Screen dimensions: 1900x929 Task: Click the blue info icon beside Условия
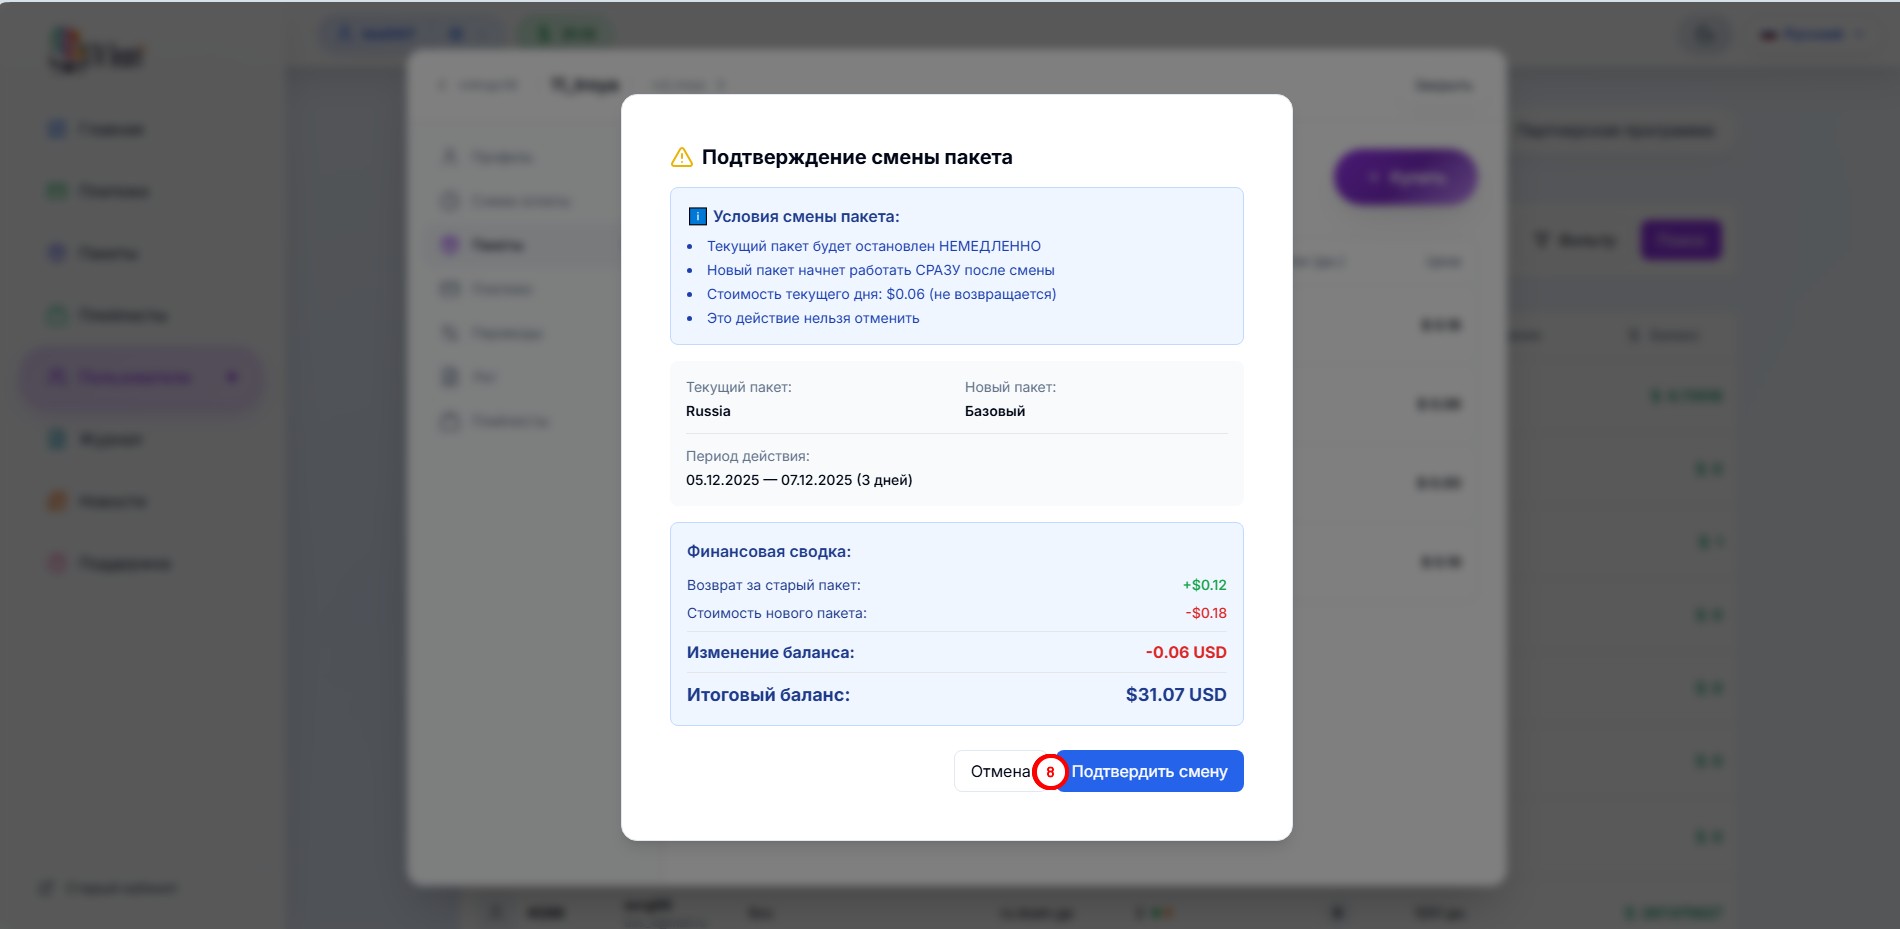coord(698,216)
